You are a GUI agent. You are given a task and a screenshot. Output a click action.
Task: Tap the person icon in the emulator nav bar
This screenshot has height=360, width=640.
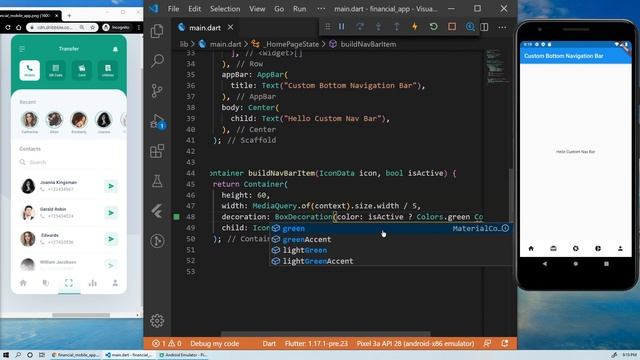620,248
